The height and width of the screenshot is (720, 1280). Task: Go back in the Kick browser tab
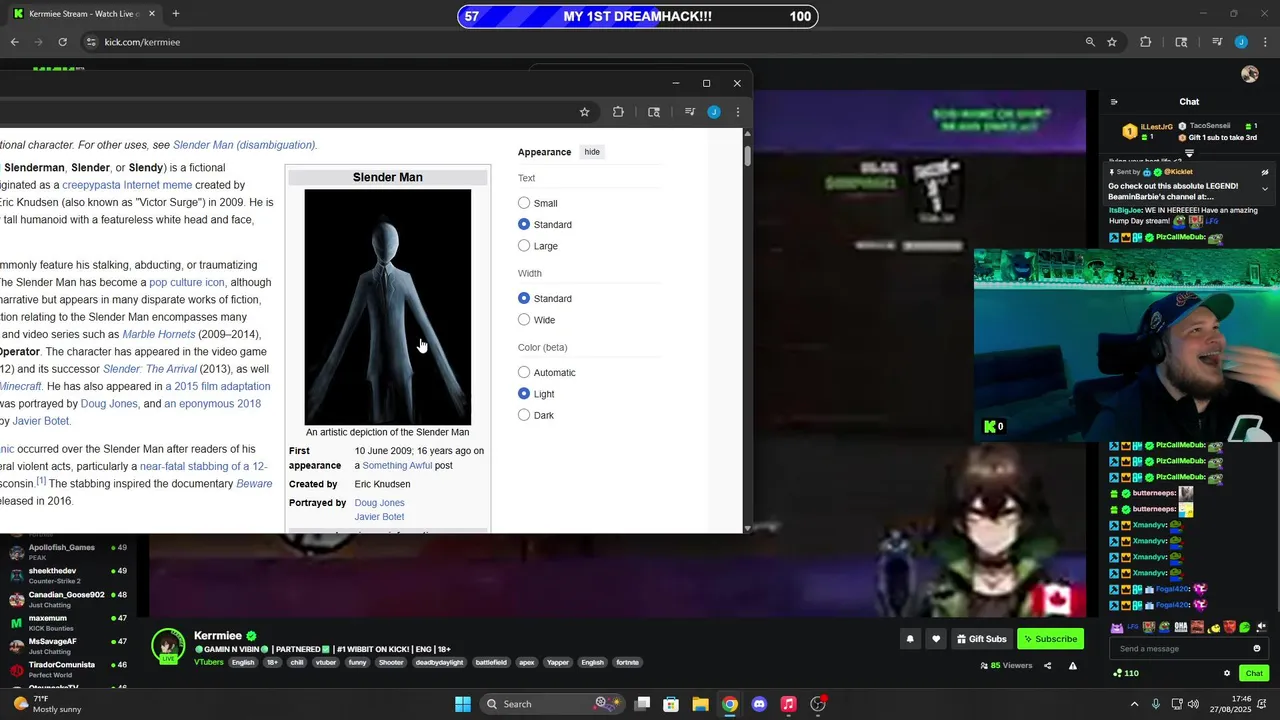click(14, 42)
